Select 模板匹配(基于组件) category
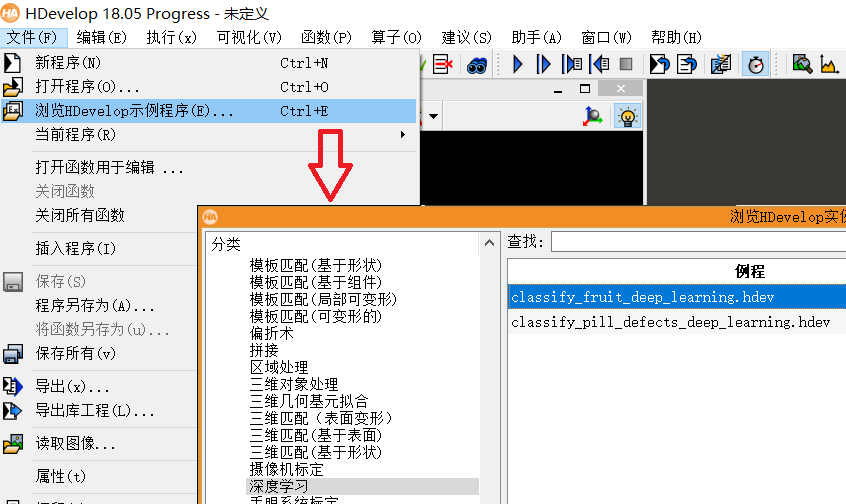This screenshot has width=846, height=504. 316,282
